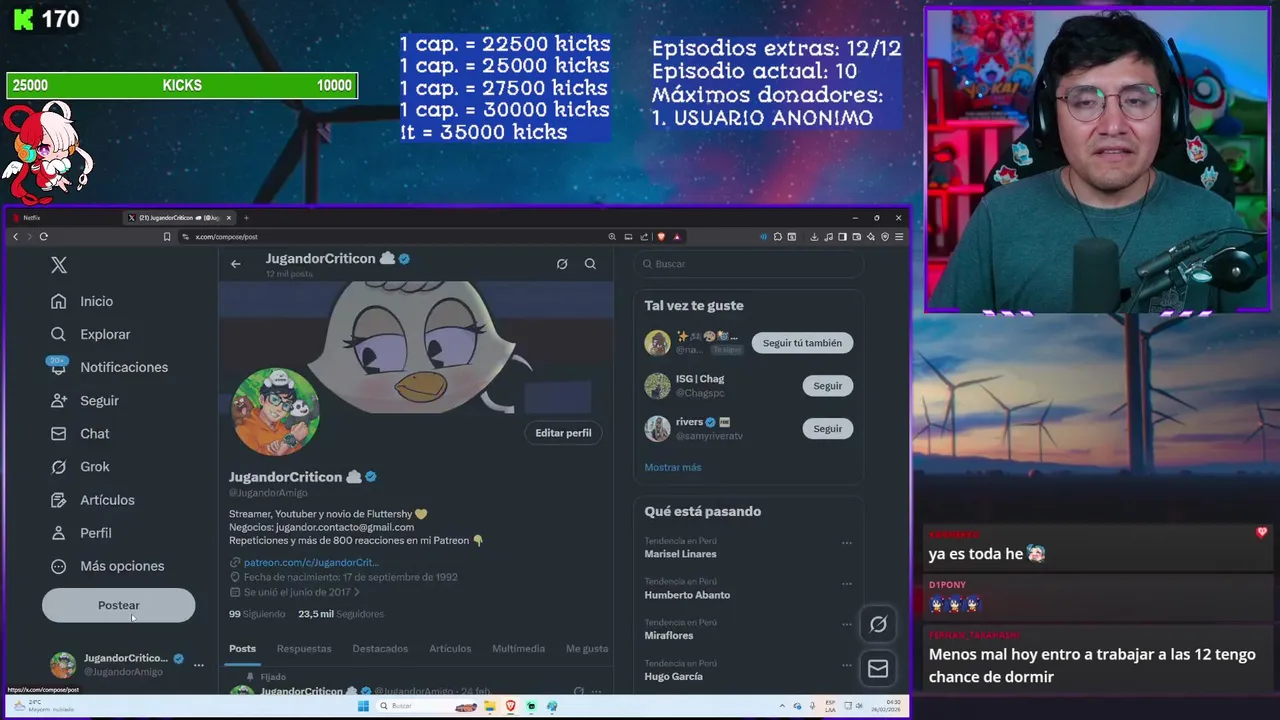
Task: Click the floating Grok button
Action: pyautogui.click(x=878, y=624)
